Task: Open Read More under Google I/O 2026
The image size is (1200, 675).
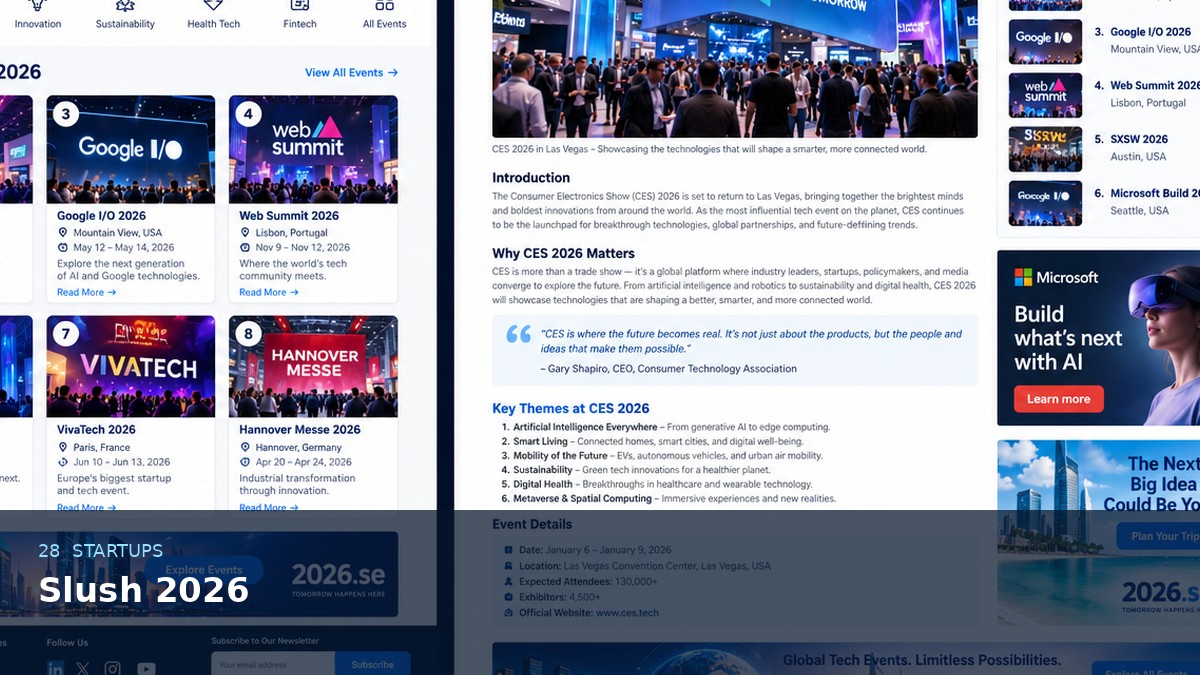Action: coord(86,293)
